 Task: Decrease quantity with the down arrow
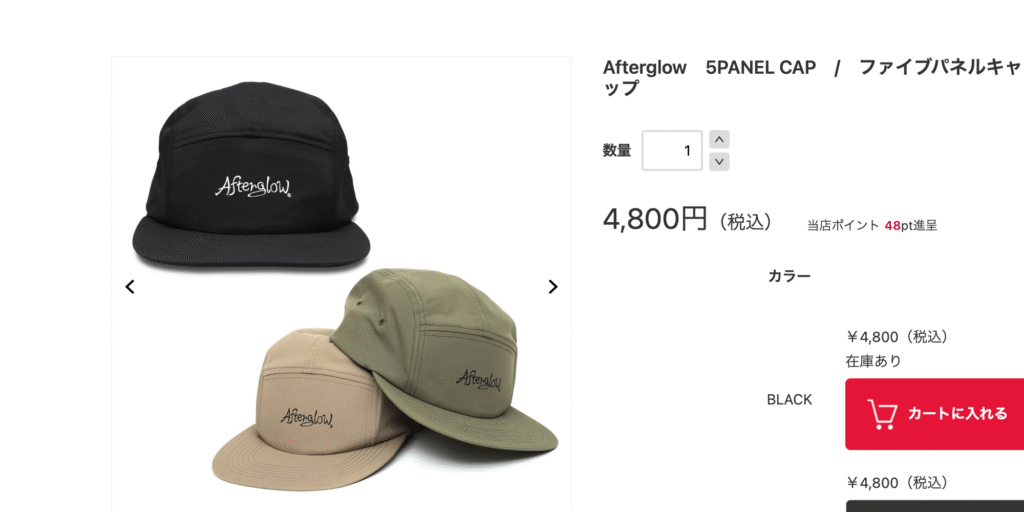[x=719, y=161]
